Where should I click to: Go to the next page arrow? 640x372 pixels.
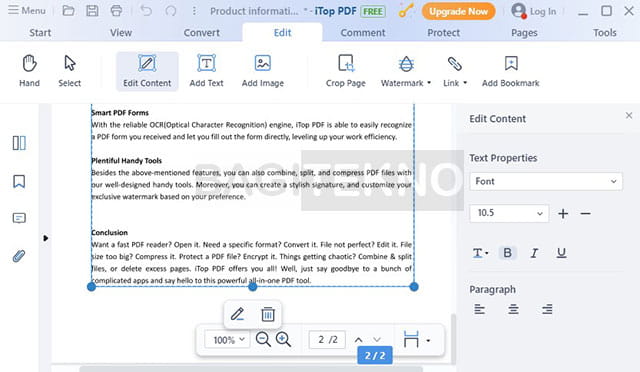click(x=377, y=340)
